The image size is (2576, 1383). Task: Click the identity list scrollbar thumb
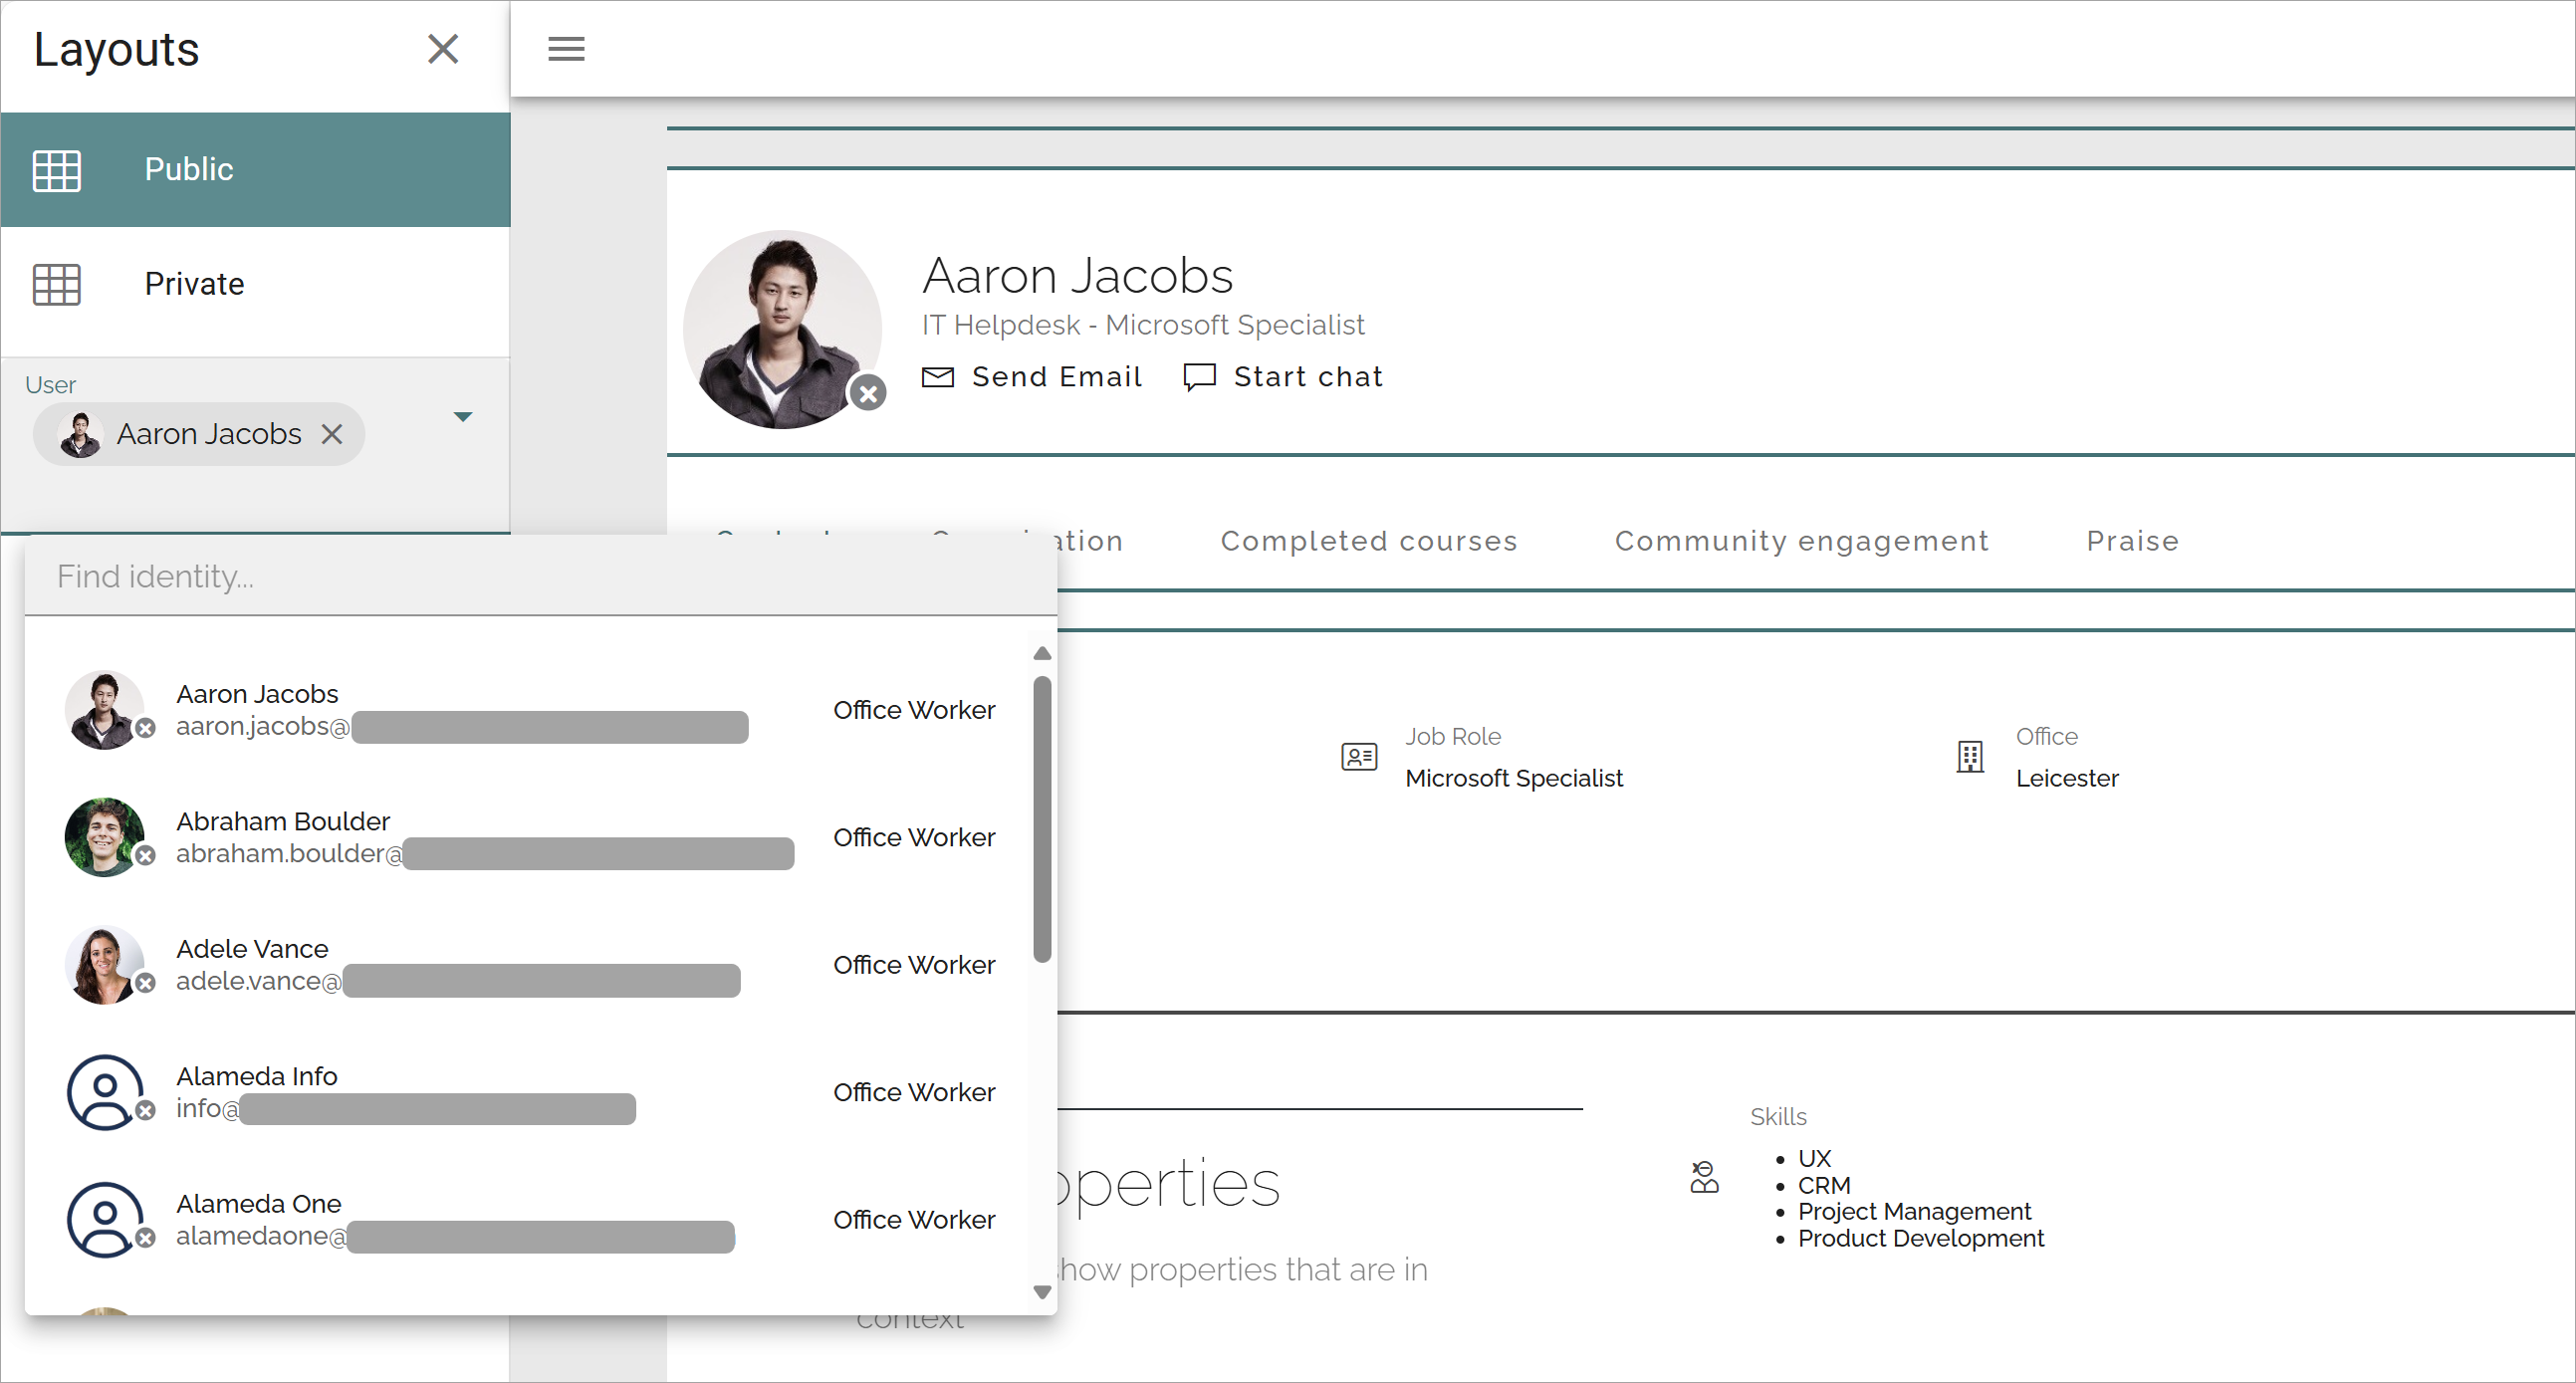tap(1042, 819)
